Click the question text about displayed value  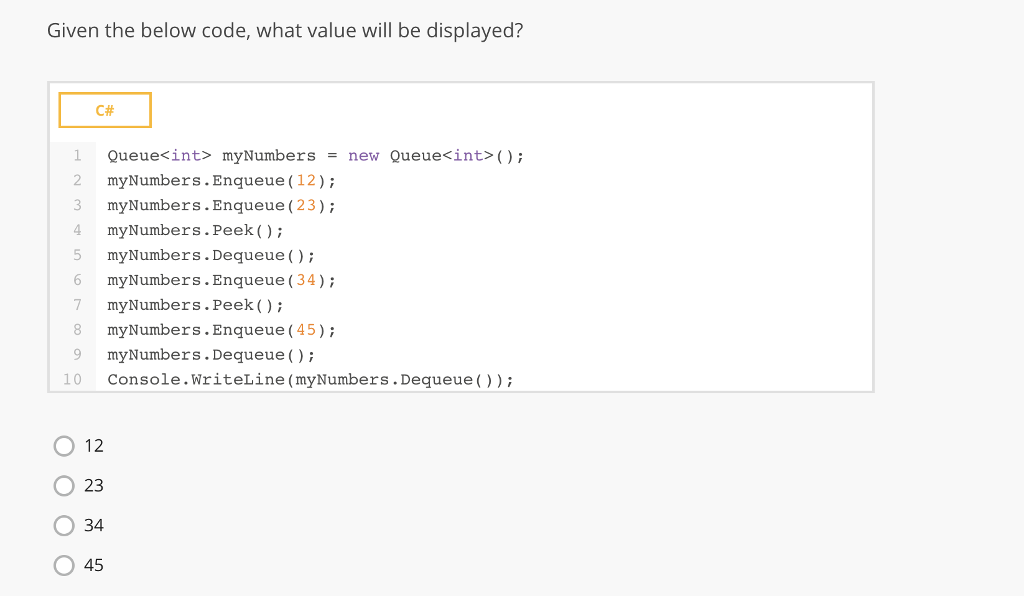(x=285, y=31)
